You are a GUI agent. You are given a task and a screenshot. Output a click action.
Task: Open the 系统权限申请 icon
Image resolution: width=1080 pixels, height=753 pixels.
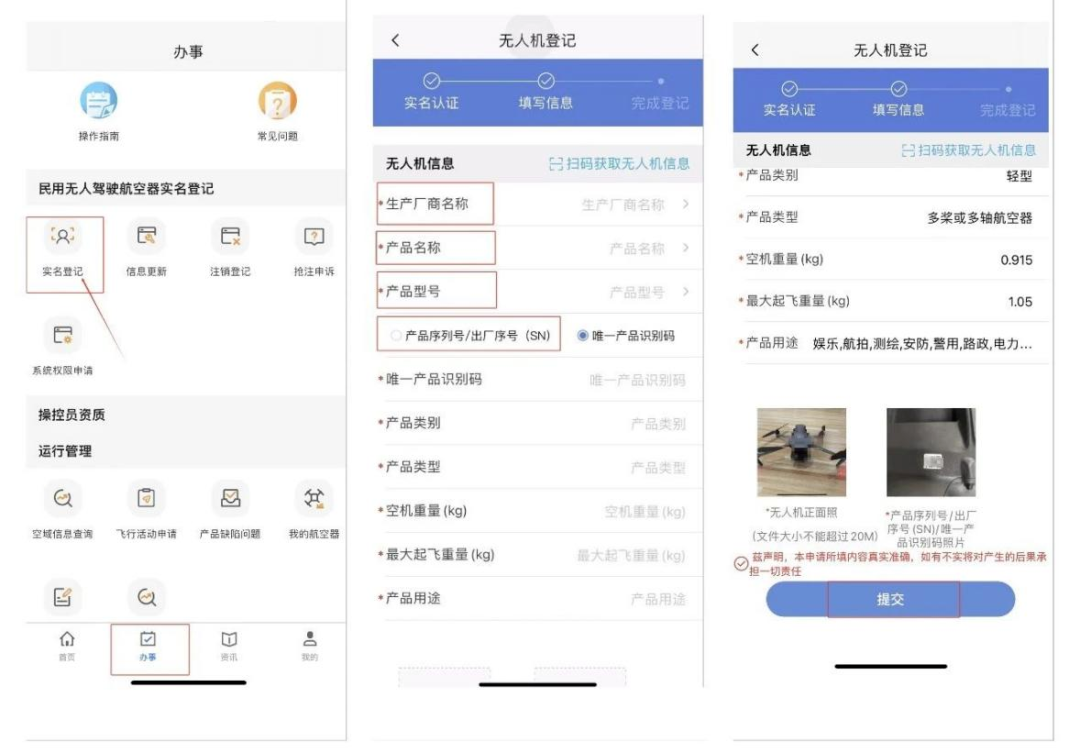coord(63,336)
